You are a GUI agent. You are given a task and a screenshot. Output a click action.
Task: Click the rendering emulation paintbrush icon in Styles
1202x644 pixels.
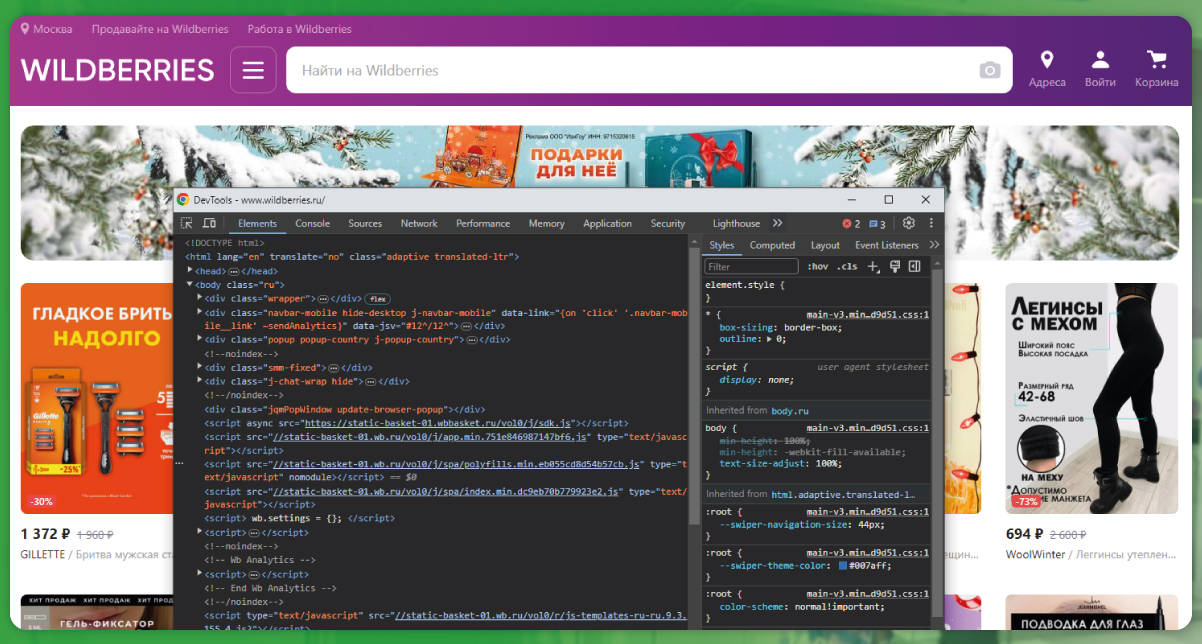pos(895,266)
